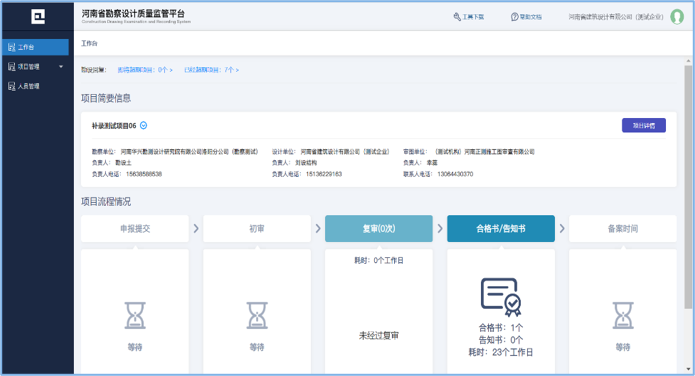695x376 pixels.
Task: Click the purple project details button
Action: click(x=644, y=125)
